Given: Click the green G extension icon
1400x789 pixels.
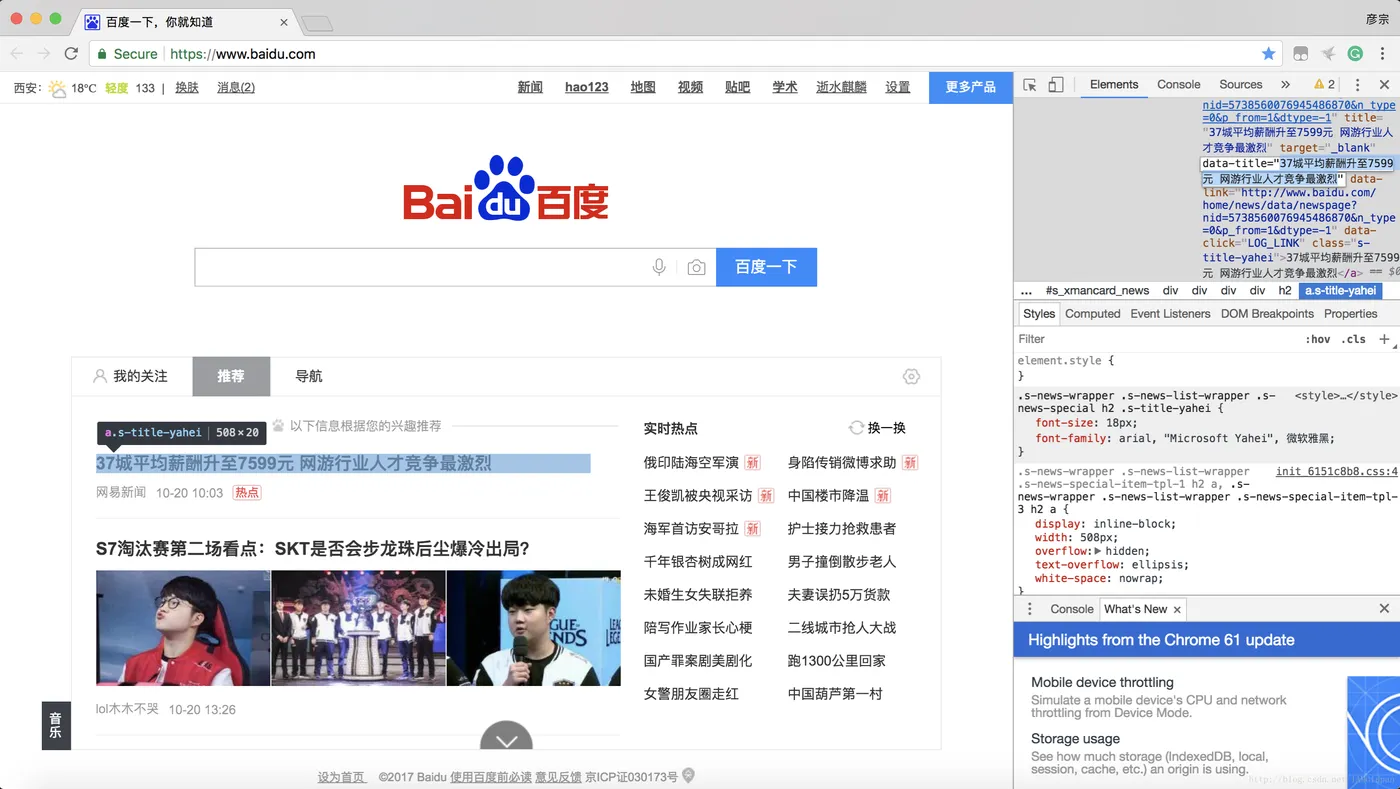Looking at the screenshot, I should (1355, 54).
